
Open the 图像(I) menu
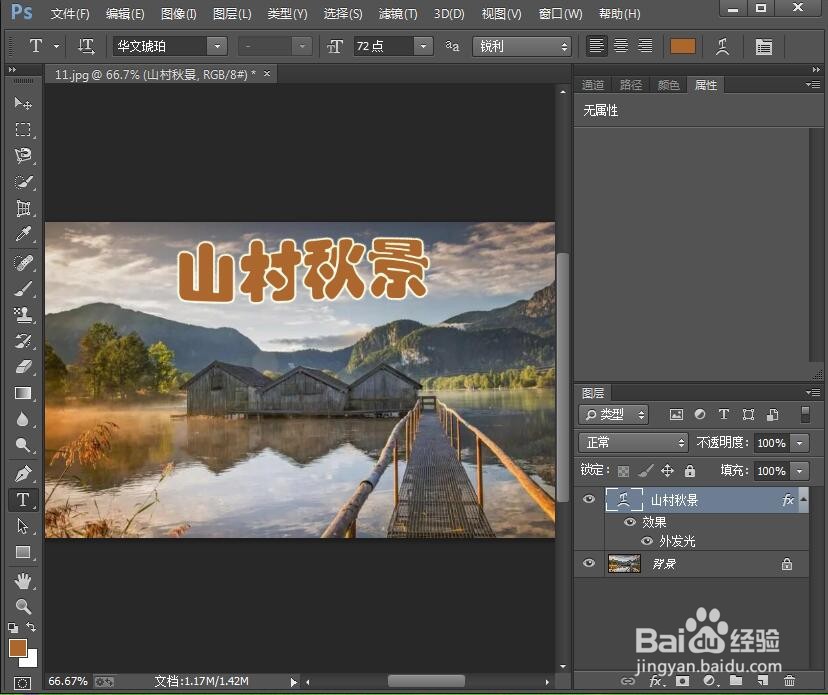coord(178,14)
